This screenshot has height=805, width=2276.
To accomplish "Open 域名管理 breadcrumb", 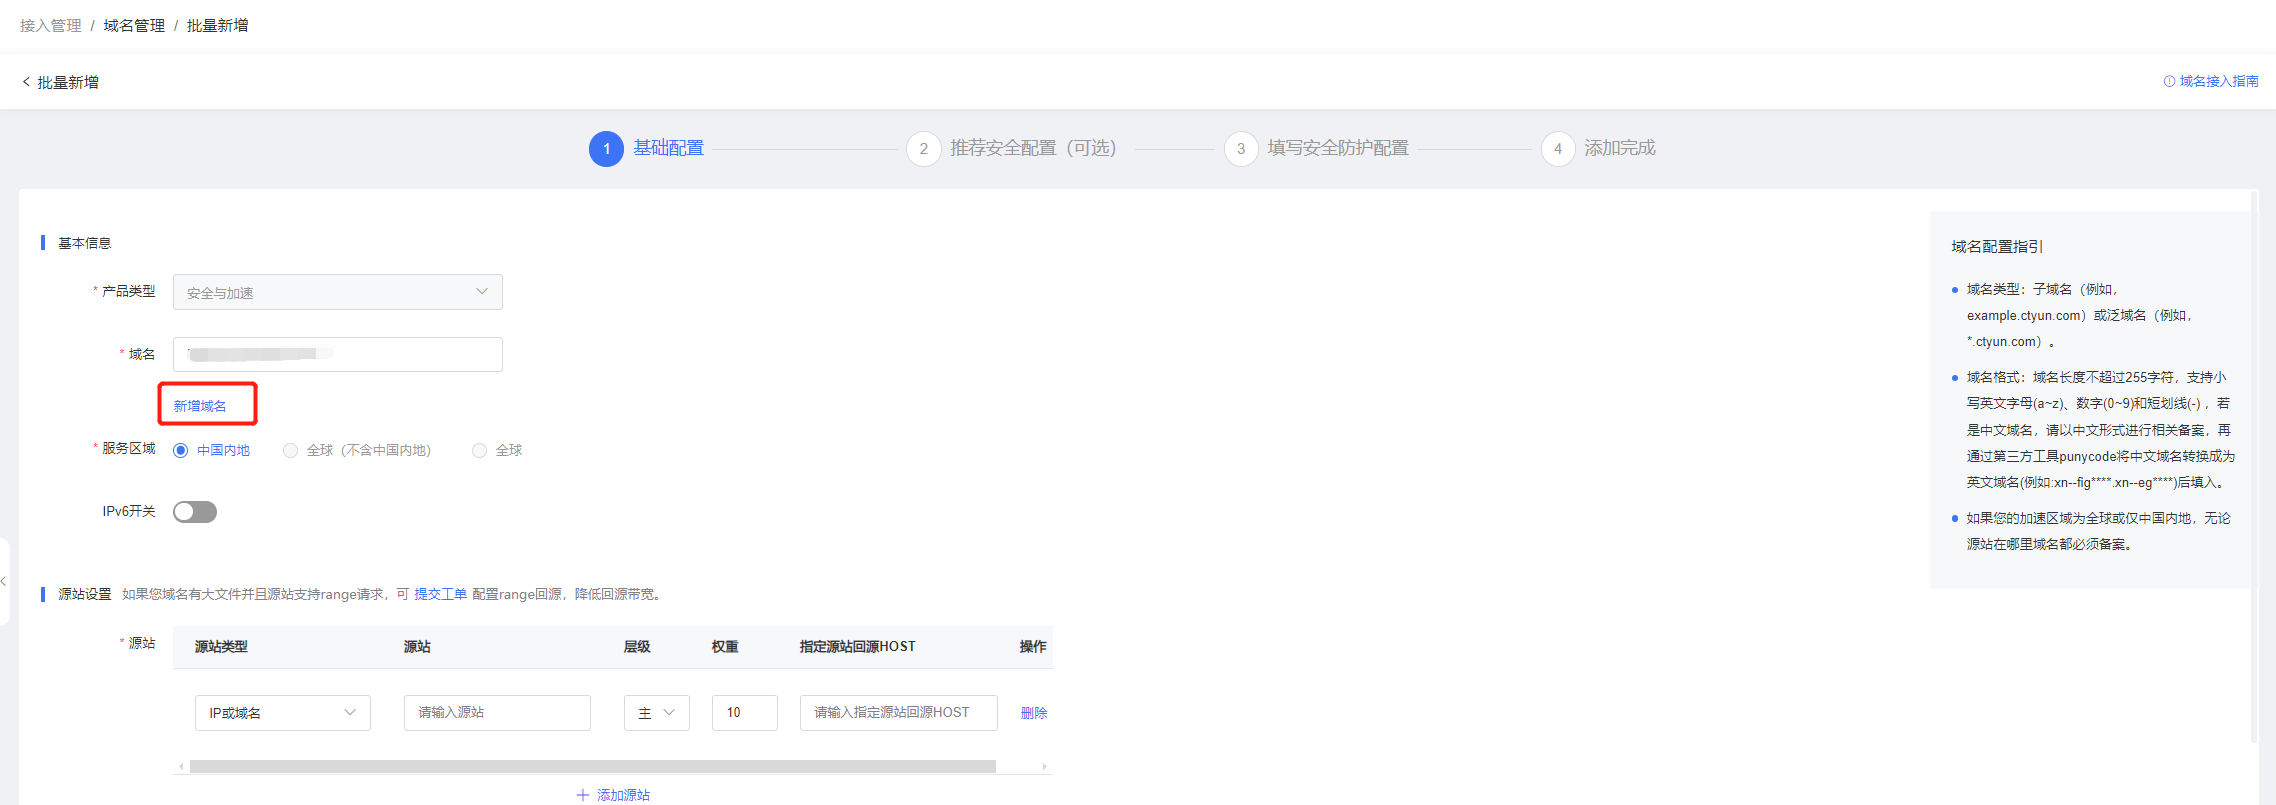I will pos(134,25).
